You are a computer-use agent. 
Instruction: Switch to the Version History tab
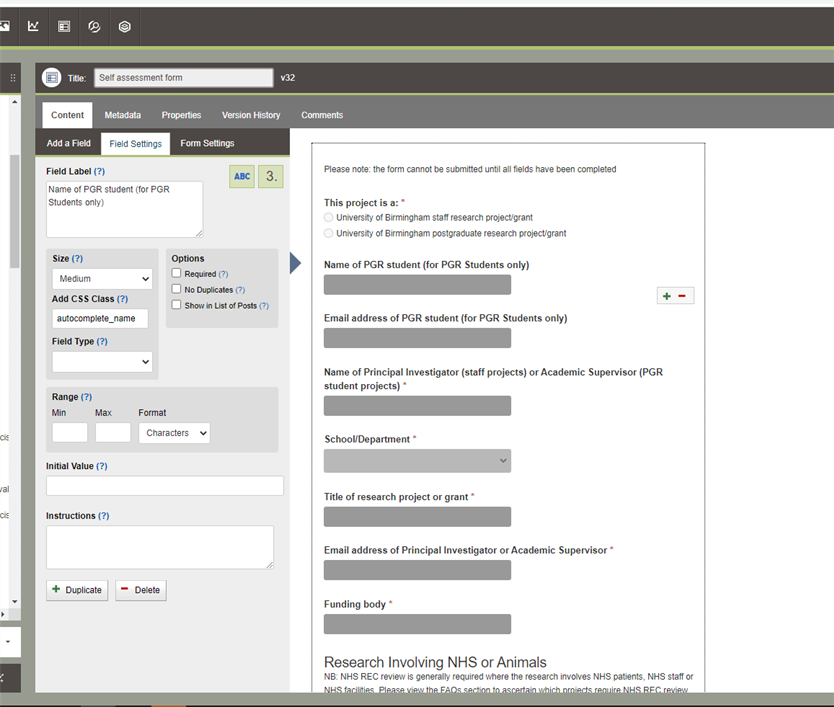pos(251,115)
